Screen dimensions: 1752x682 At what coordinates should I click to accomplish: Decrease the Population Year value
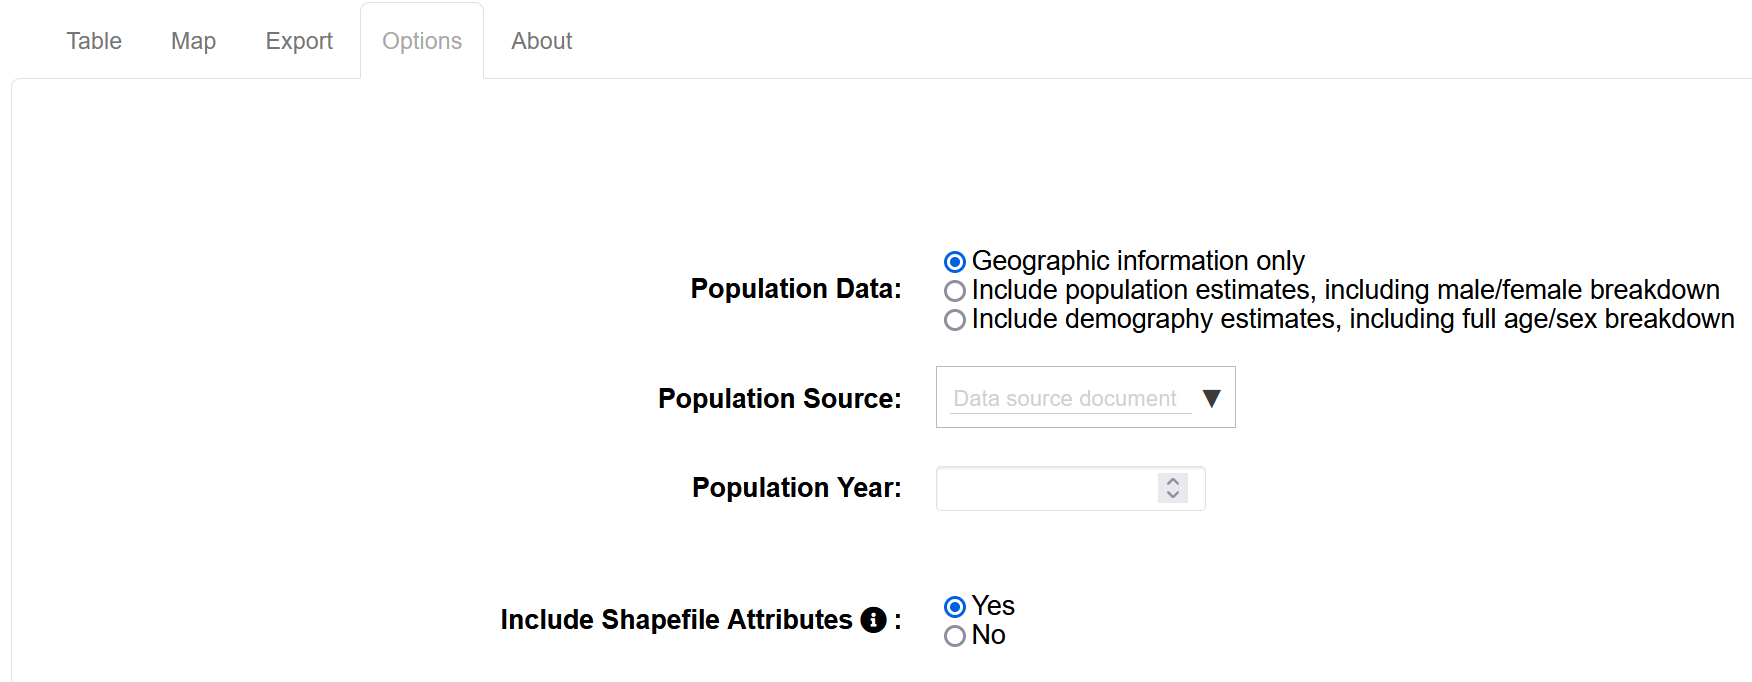(x=1173, y=494)
